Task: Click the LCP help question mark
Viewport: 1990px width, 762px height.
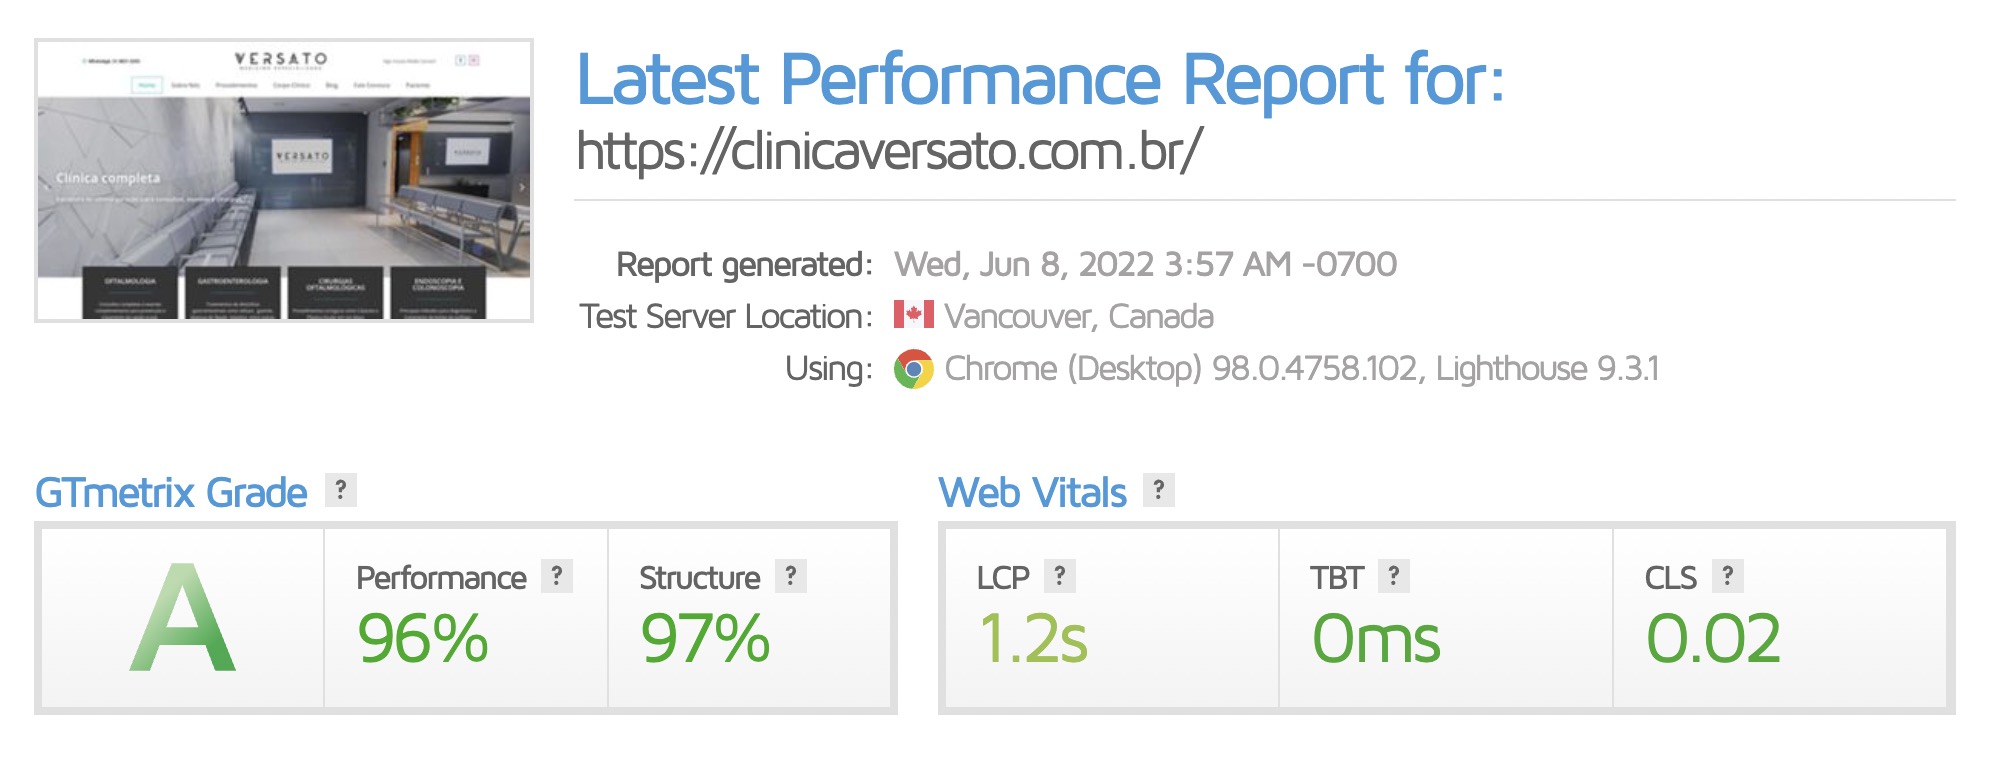Action: pyautogui.click(x=1060, y=576)
